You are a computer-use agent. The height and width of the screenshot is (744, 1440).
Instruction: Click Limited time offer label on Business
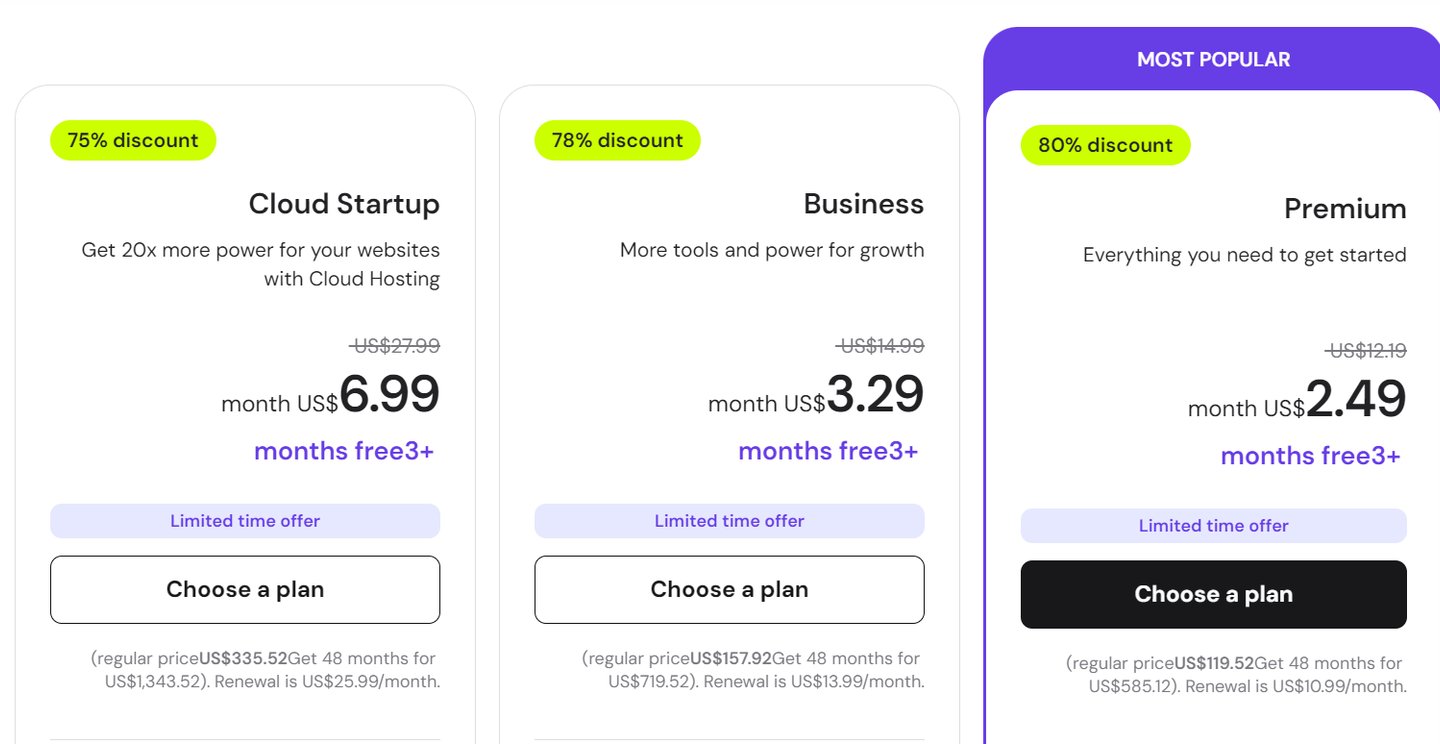click(x=729, y=521)
